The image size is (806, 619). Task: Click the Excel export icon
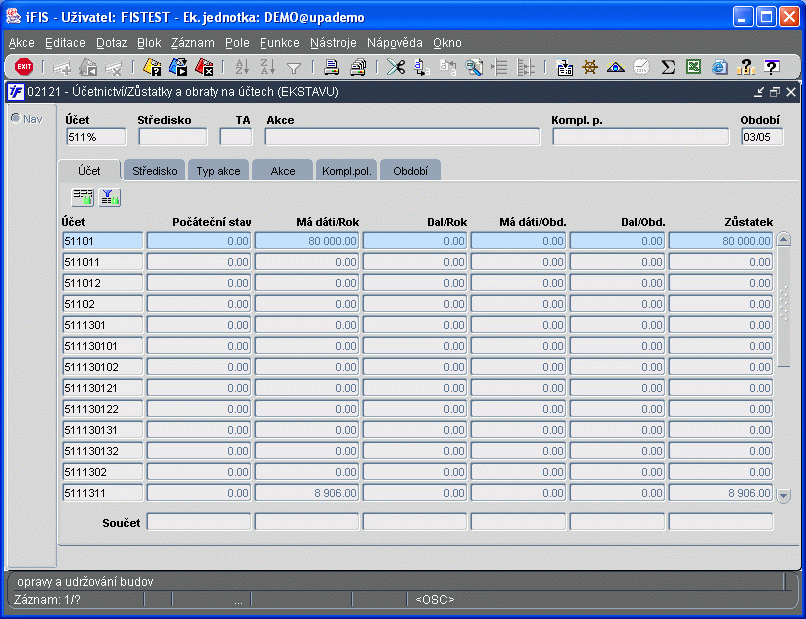pyautogui.click(x=693, y=67)
